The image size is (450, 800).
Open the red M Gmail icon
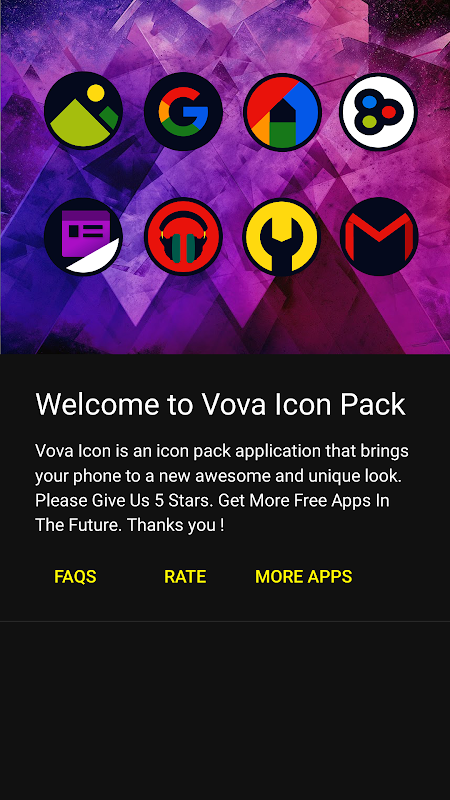tap(379, 236)
